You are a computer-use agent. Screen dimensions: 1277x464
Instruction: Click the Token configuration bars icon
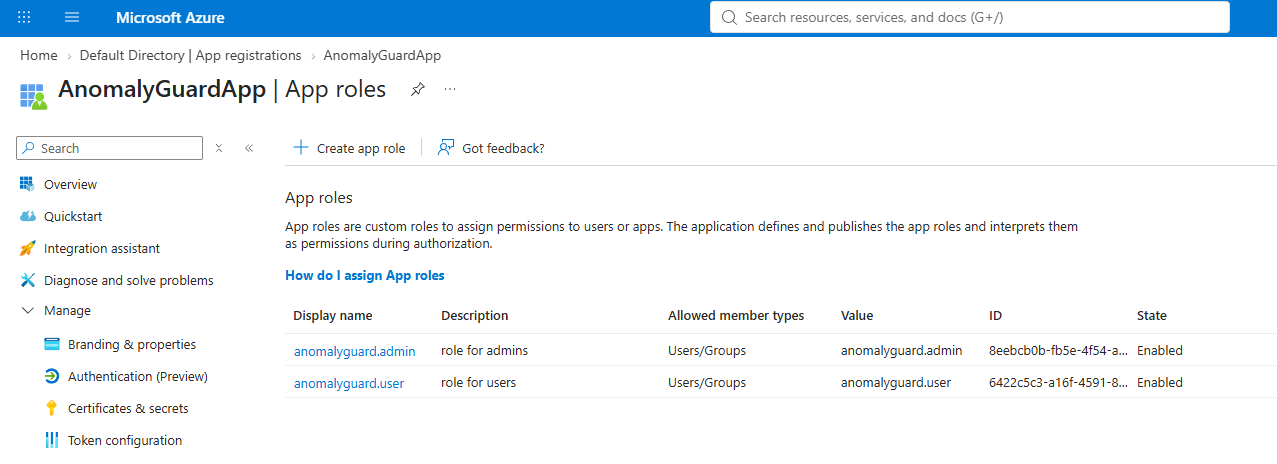[52, 440]
